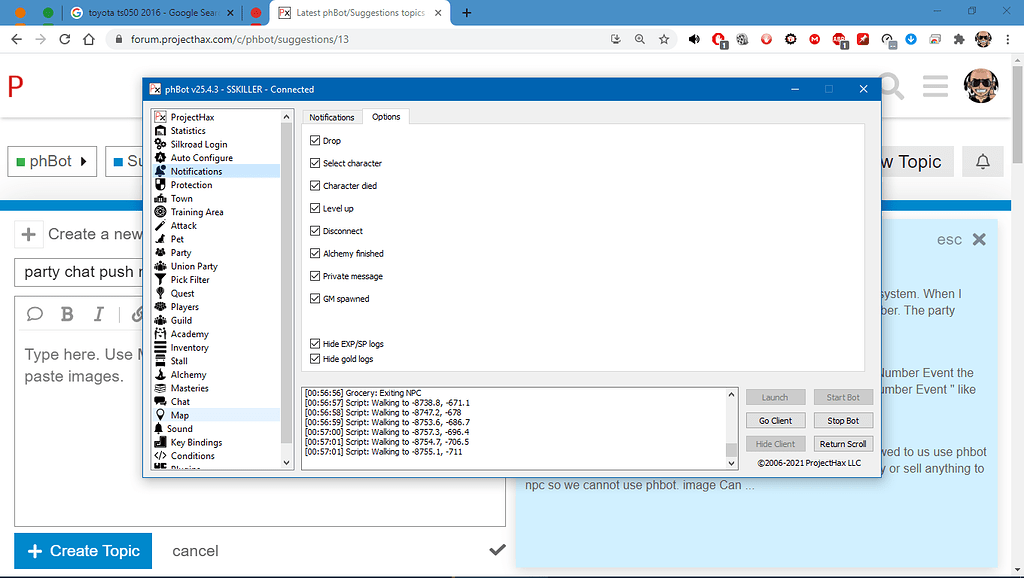This screenshot has width=1024, height=578.
Task: Open the Firefox bookmarks dropdown menu
Action: coord(664,38)
